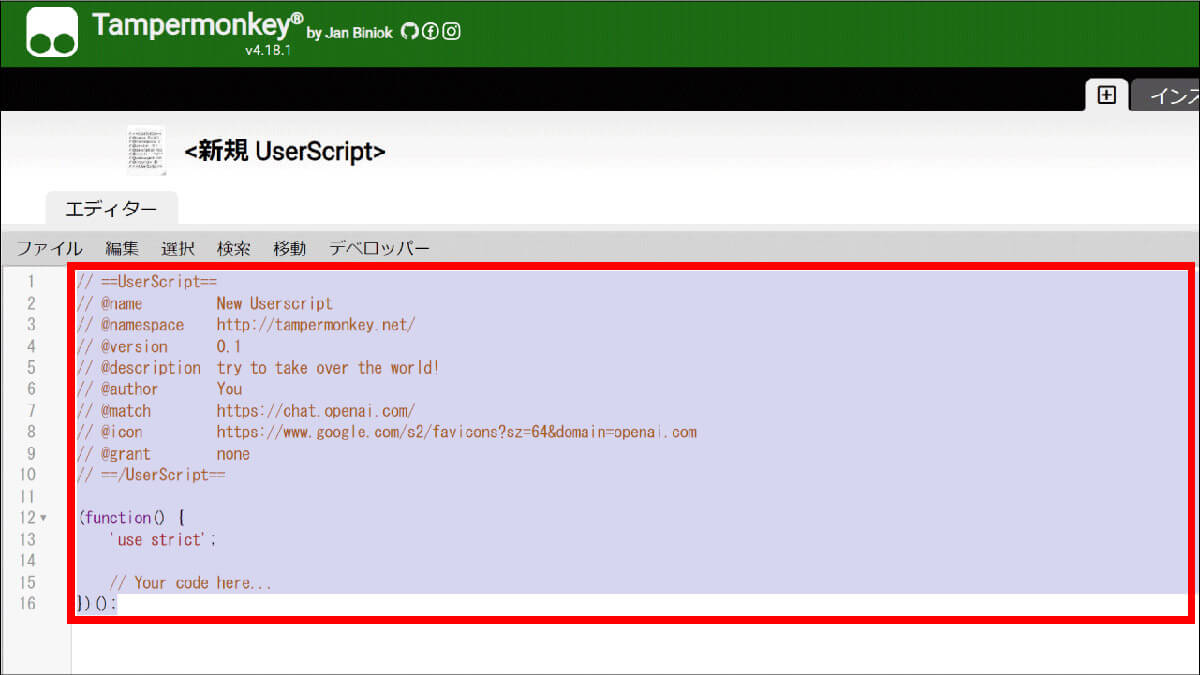Screen dimensions: 1200x675
Task: Click the Tampermonkey logo icon
Action: (x=53, y=33)
